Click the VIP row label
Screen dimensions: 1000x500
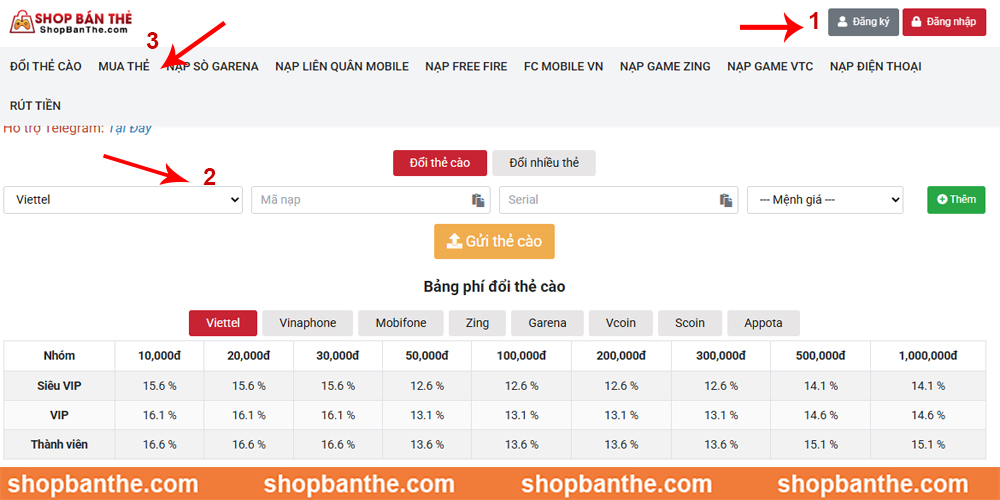[59, 415]
